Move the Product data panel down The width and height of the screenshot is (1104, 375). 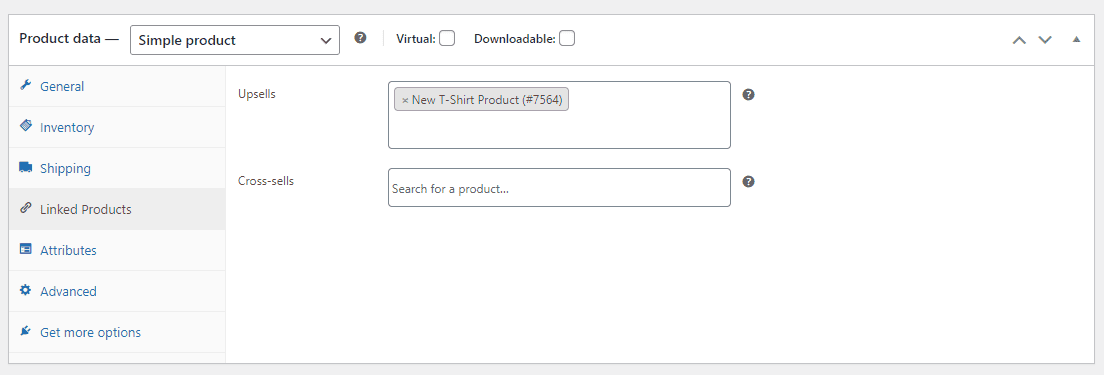pos(1045,40)
